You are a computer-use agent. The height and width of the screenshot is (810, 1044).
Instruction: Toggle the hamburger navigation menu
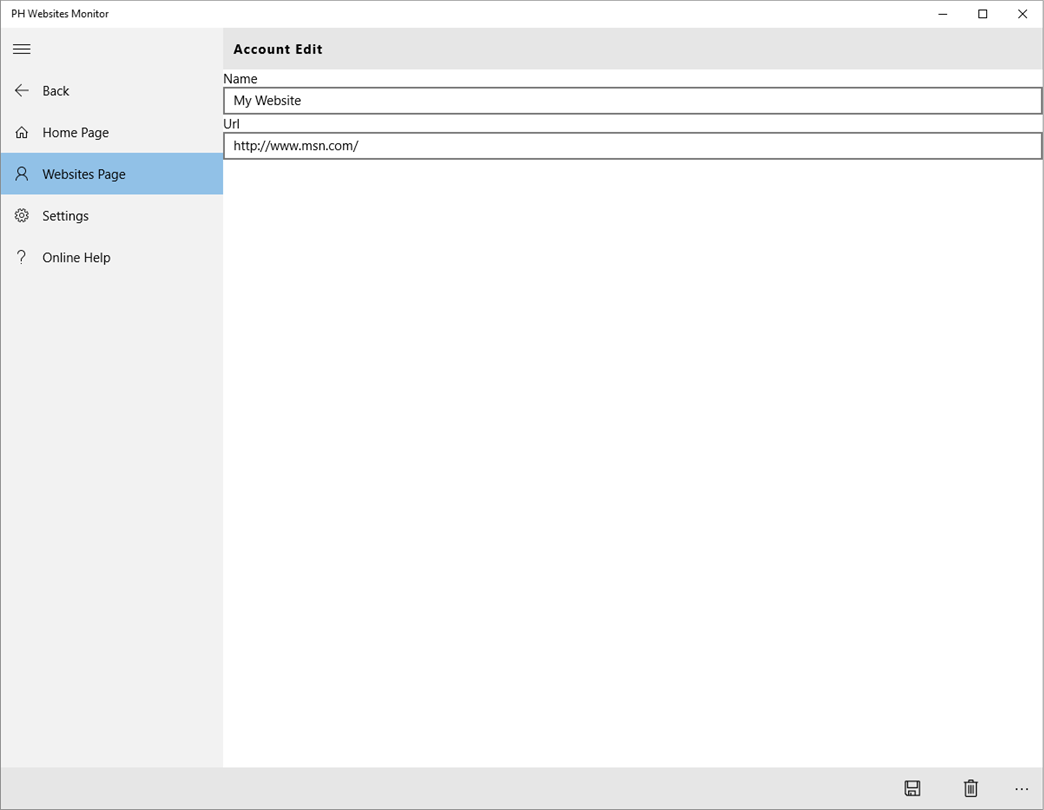pos(21,49)
